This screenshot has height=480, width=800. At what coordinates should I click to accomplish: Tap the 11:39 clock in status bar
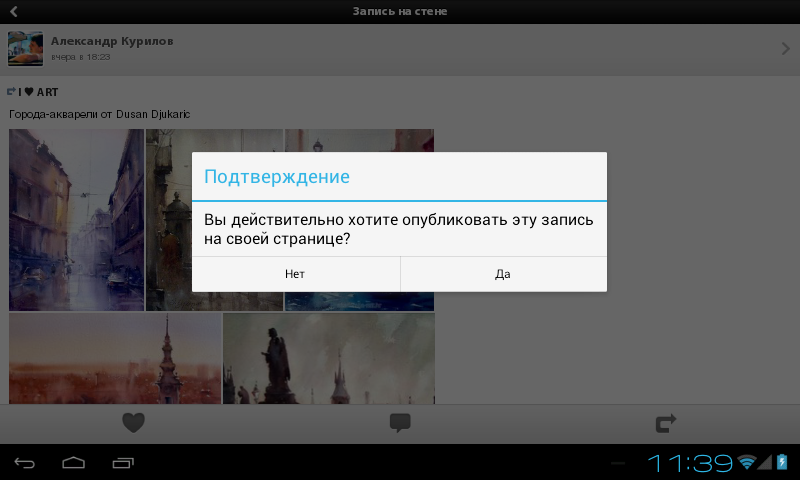pyautogui.click(x=690, y=463)
